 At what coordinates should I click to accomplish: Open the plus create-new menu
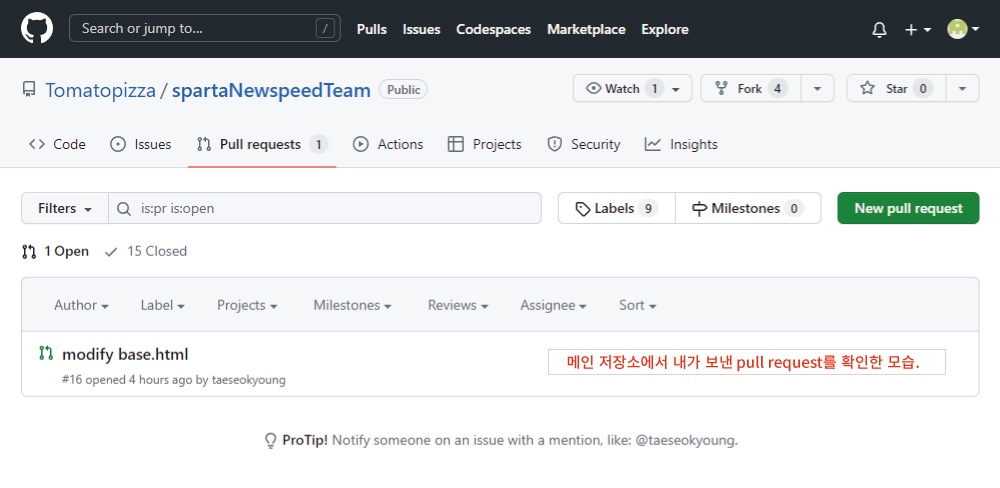click(918, 29)
